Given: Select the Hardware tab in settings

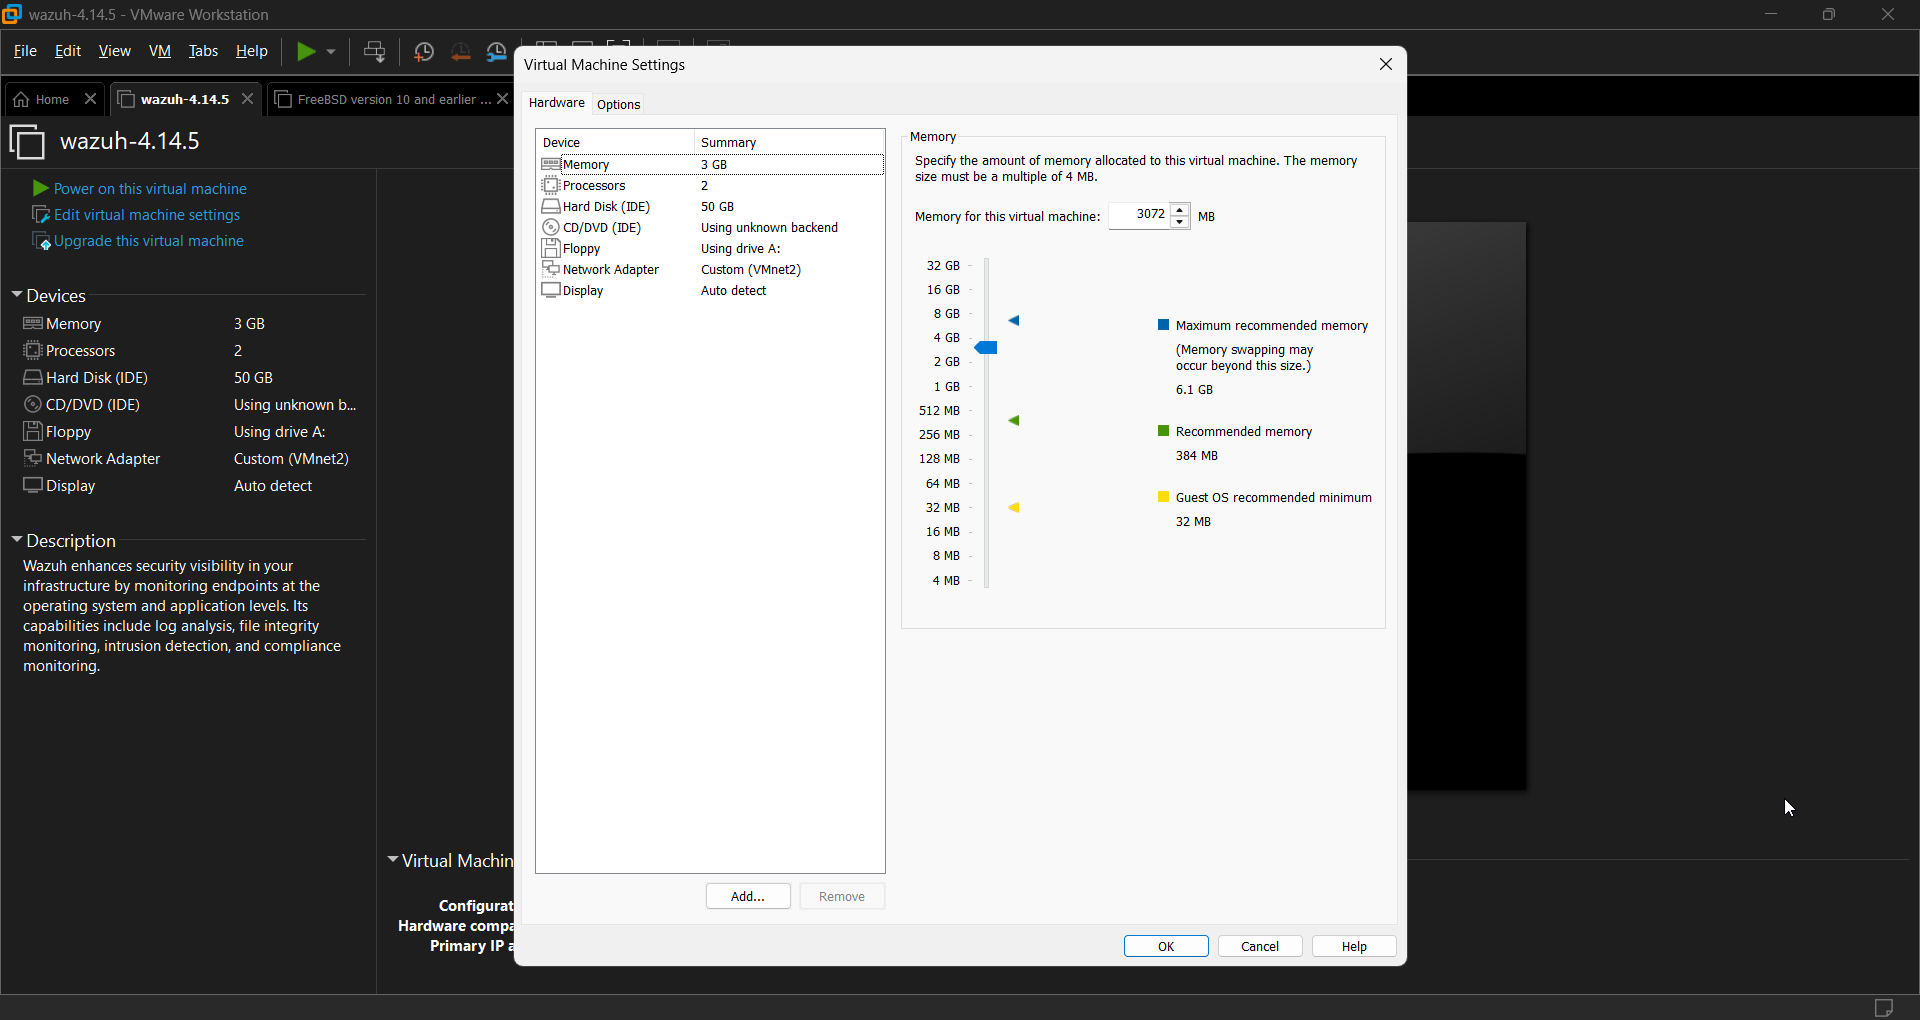Looking at the screenshot, I should tap(557, 103).
